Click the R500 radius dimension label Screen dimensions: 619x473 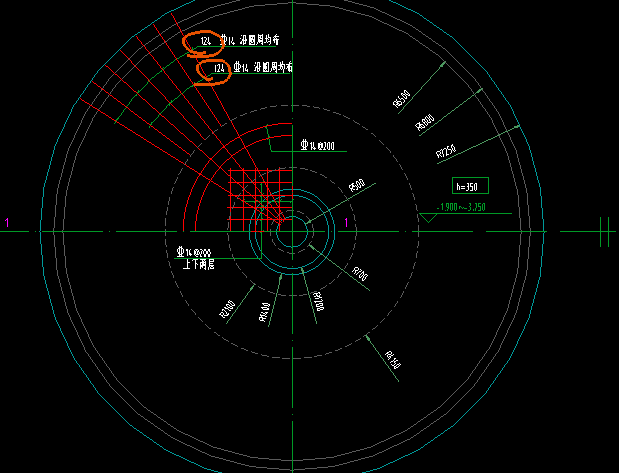coord(357,186)
